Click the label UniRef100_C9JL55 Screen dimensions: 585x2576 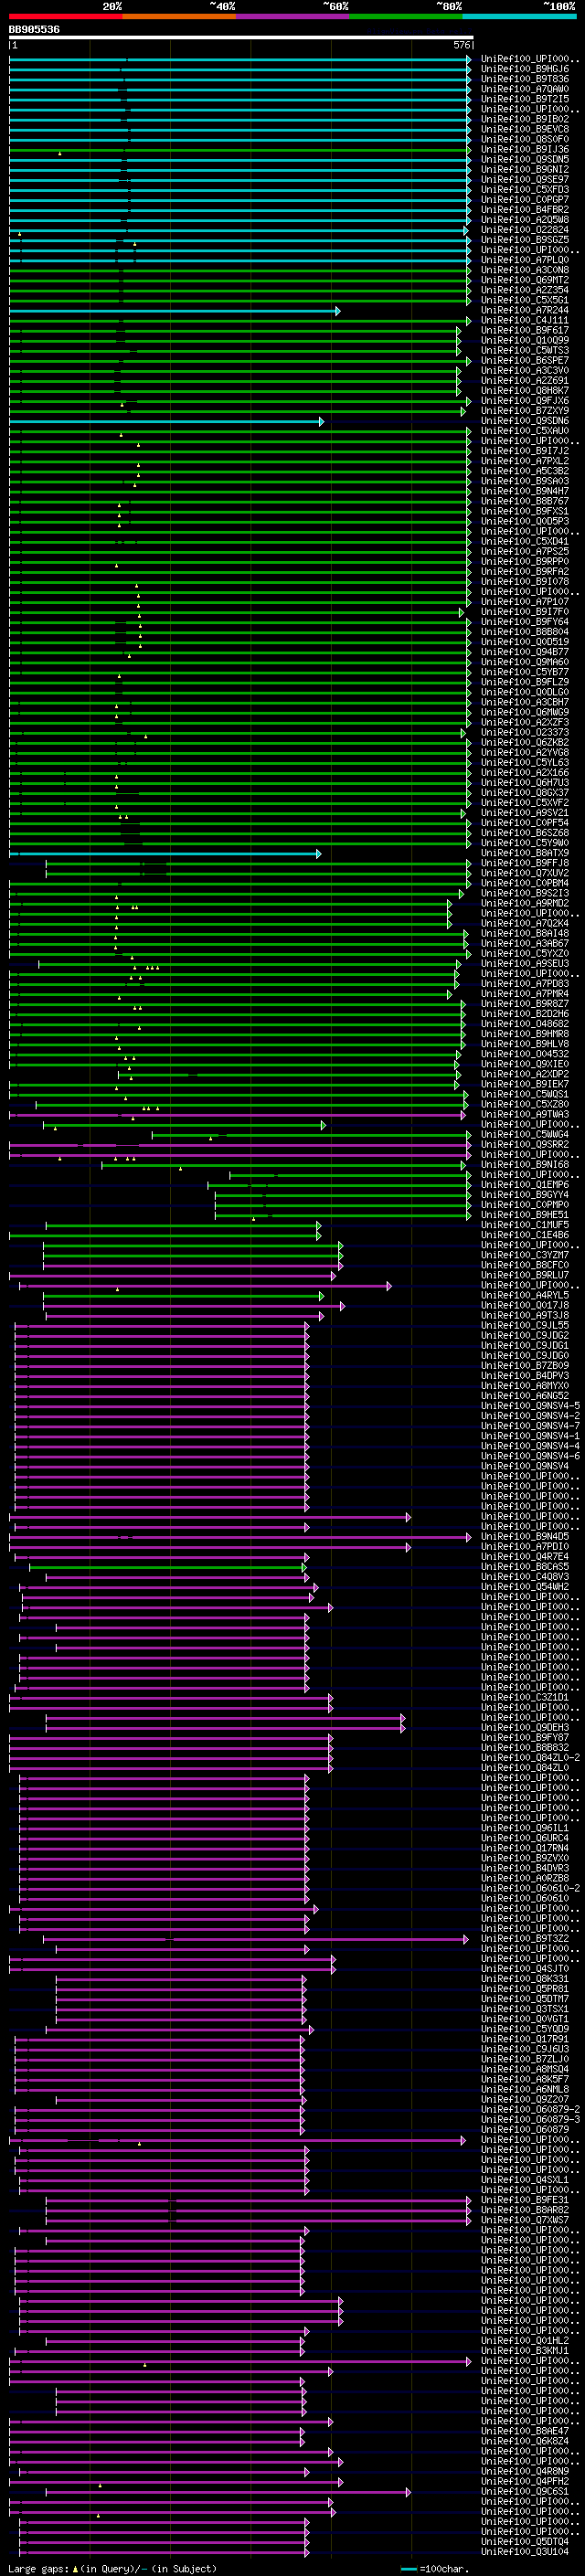tap(525, 1325)
